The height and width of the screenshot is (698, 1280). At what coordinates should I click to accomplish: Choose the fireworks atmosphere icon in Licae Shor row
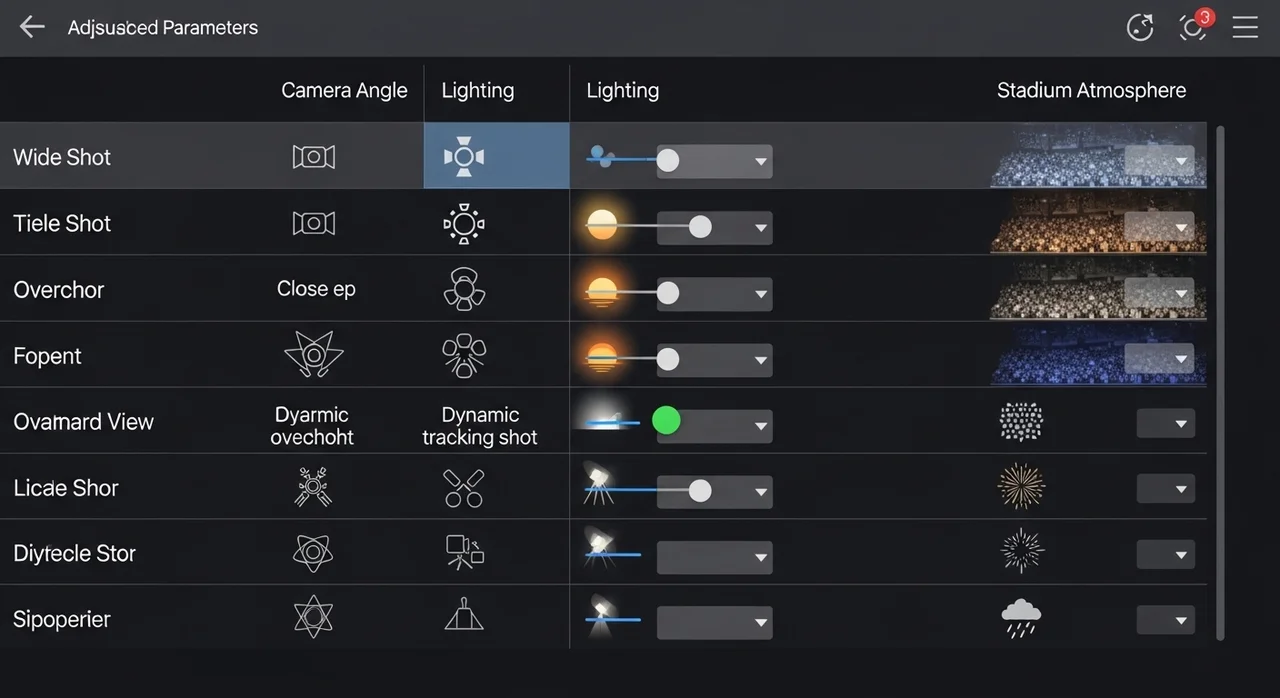(x=1021, y=487)
